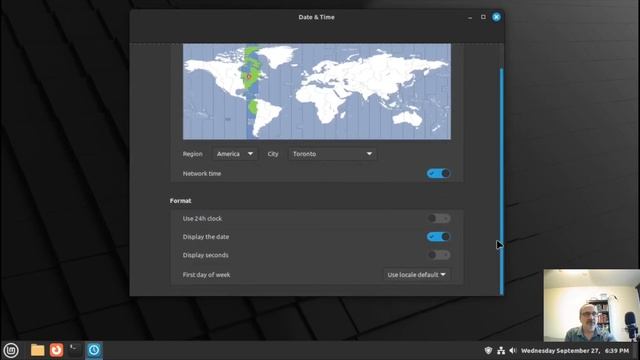Open the First day of week dropdown

[x=416, y=275]
